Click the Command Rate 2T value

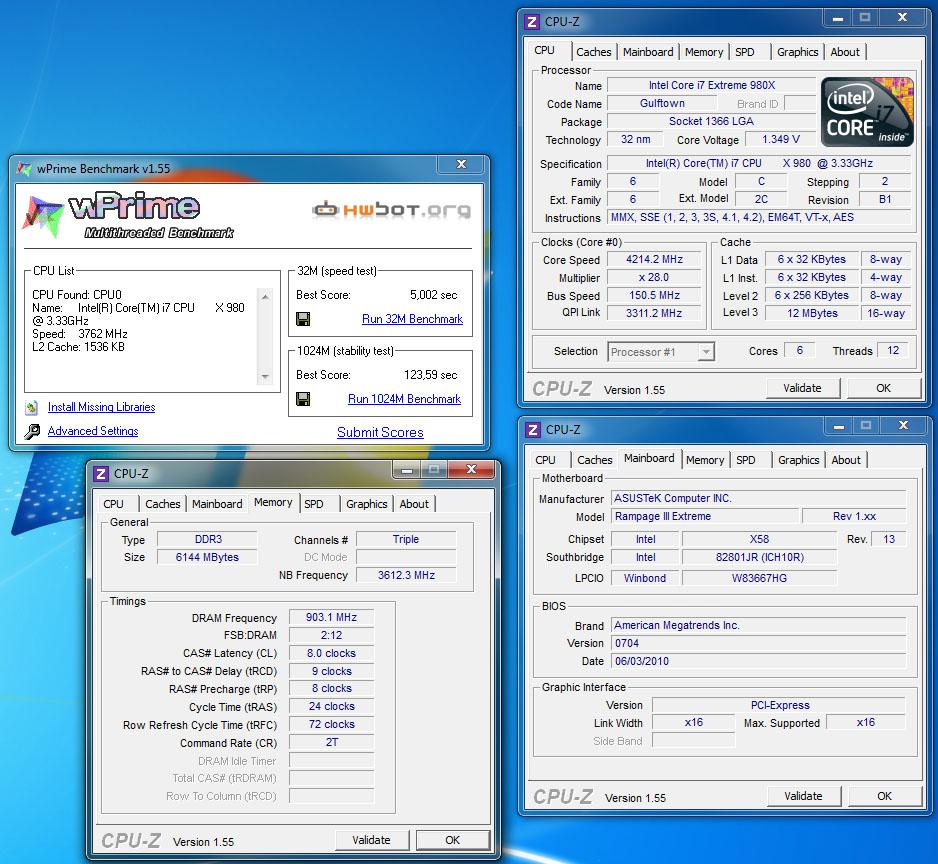(x=331, y=742)
